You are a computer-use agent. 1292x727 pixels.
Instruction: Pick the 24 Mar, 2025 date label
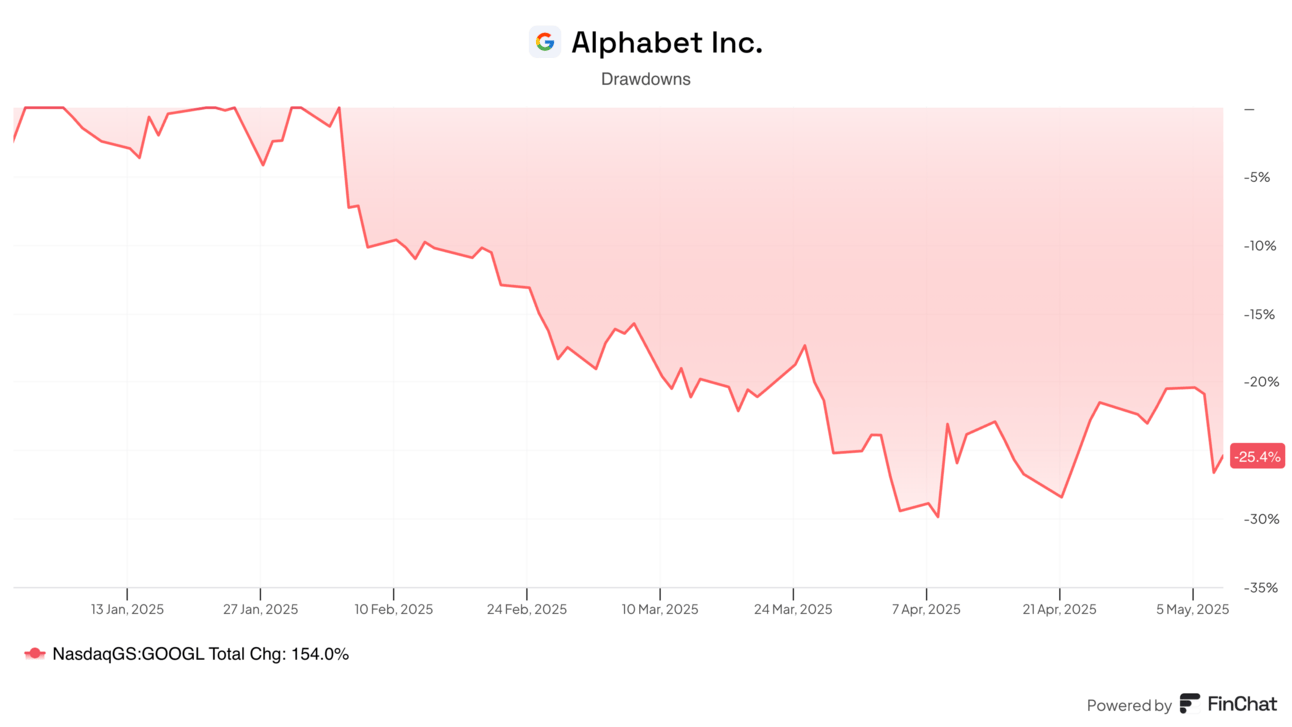click(x=793, y=609)
